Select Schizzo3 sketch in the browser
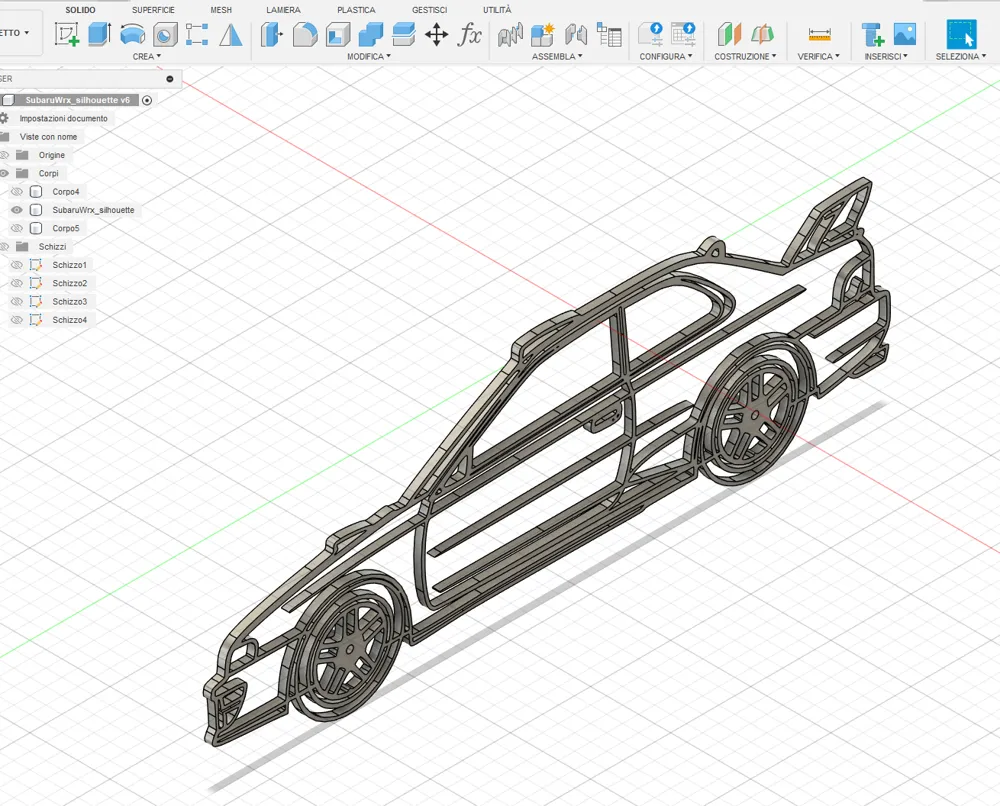Image resolution: width=1000 pixels, height=806 pixels. 70,302
